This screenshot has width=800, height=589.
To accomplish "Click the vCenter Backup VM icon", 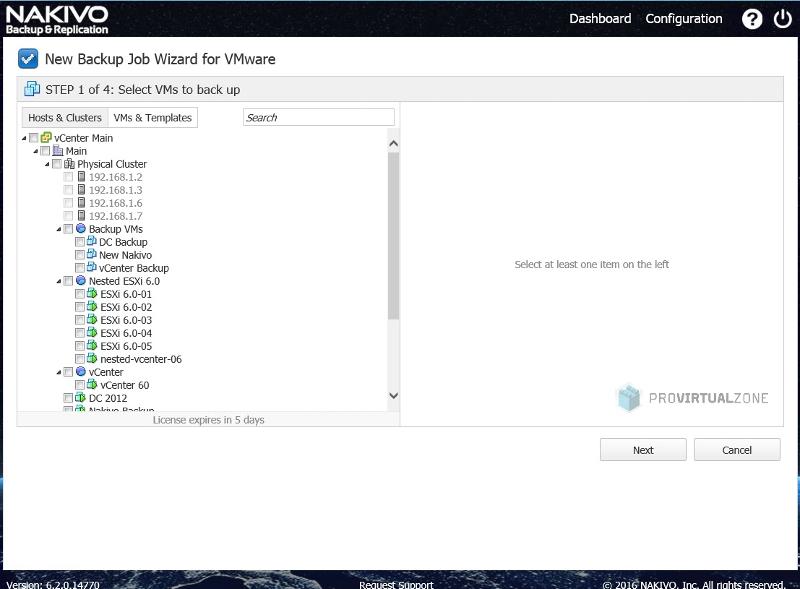I will tap(92, 267).
